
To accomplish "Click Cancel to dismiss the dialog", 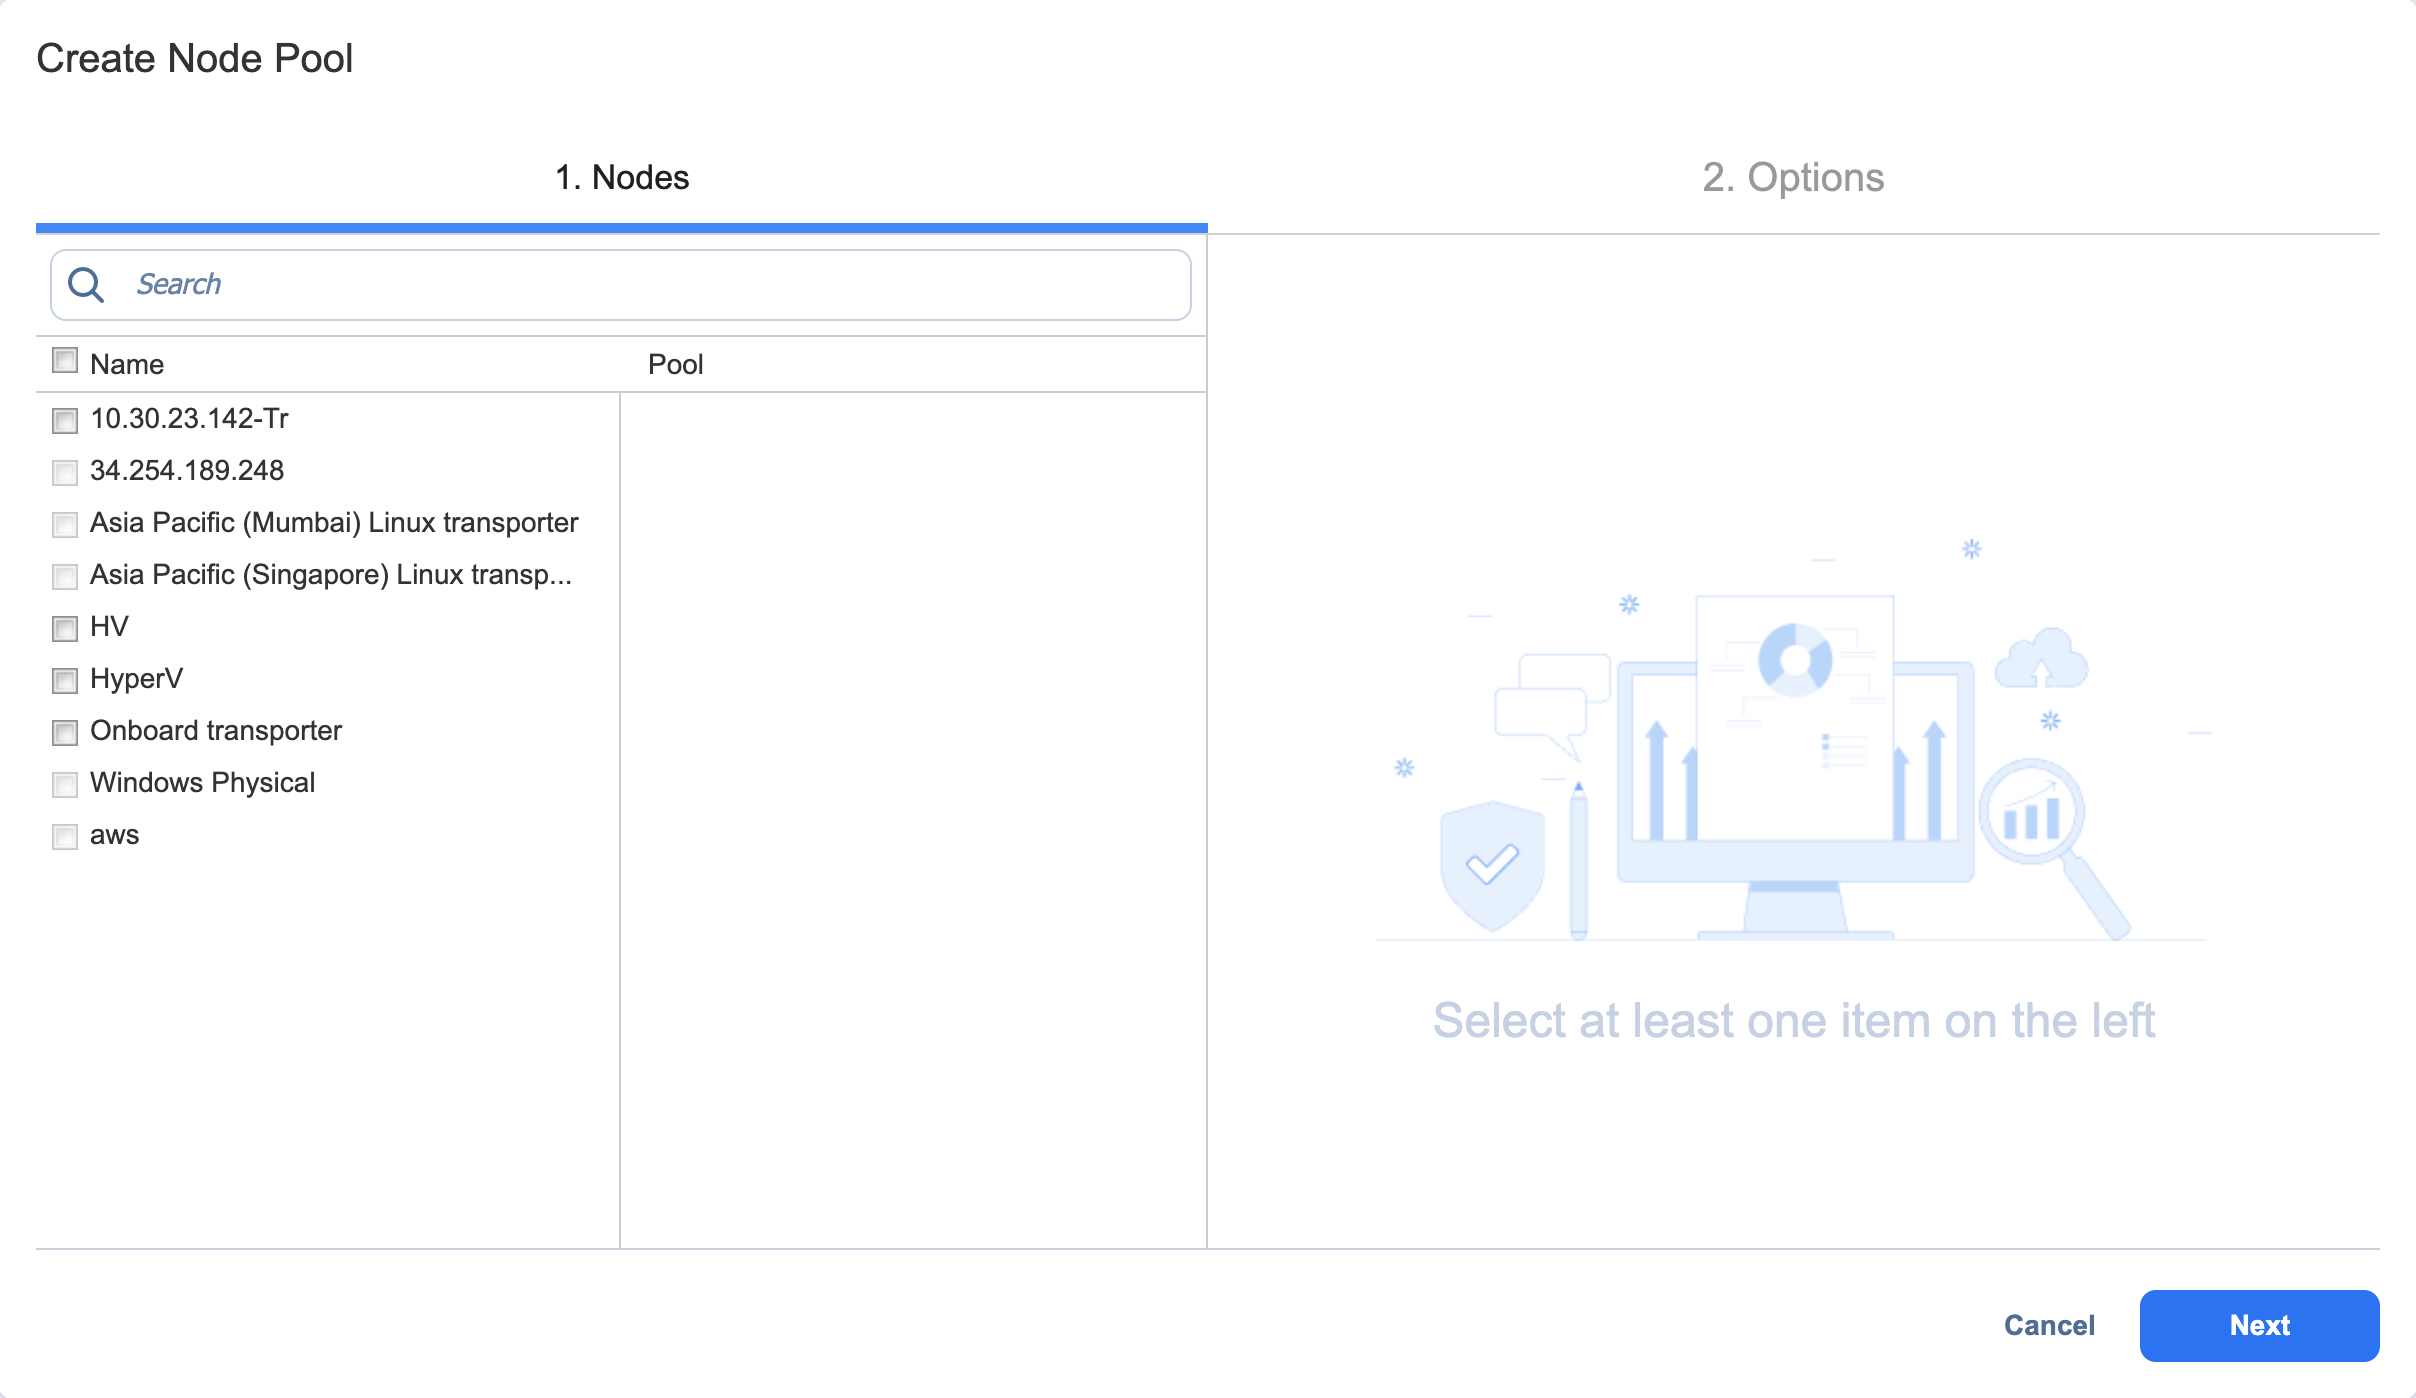I will 2049,1325.
